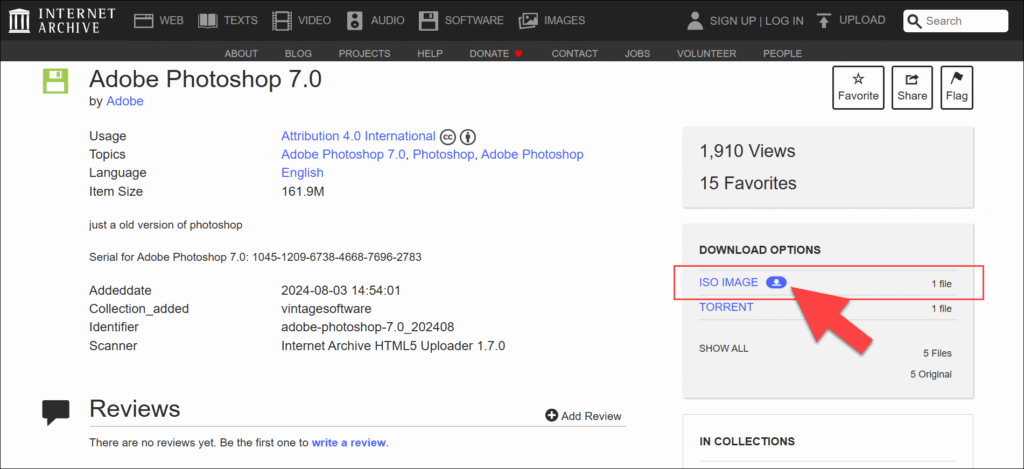Open the AUDIO menu item
This screenshot has height=469, width=1024.
click(387, 20)
